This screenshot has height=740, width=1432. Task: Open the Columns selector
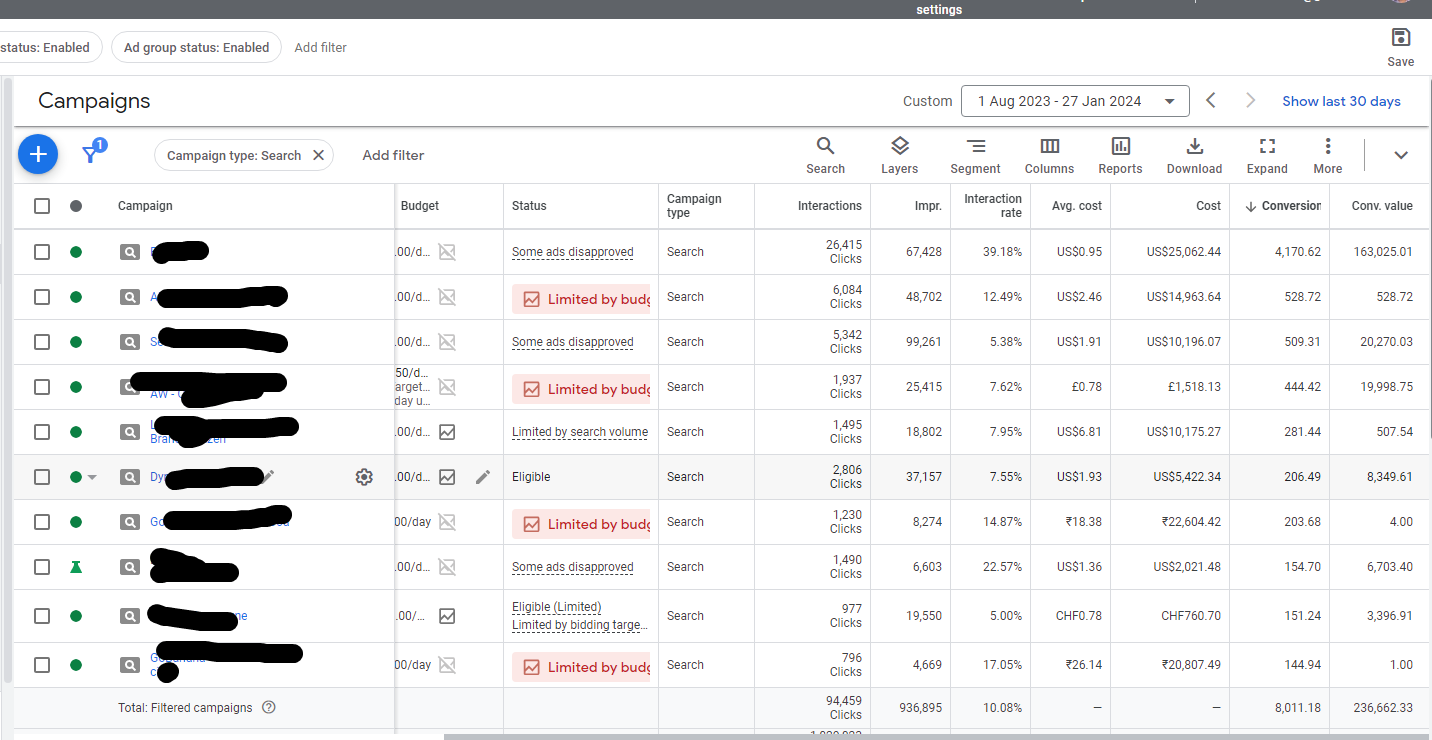(1049, 155)
